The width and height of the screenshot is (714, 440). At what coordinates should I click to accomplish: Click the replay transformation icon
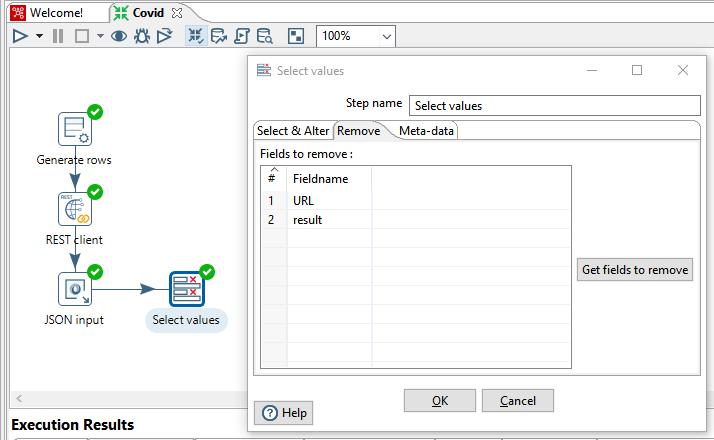(x=164, y=36)
